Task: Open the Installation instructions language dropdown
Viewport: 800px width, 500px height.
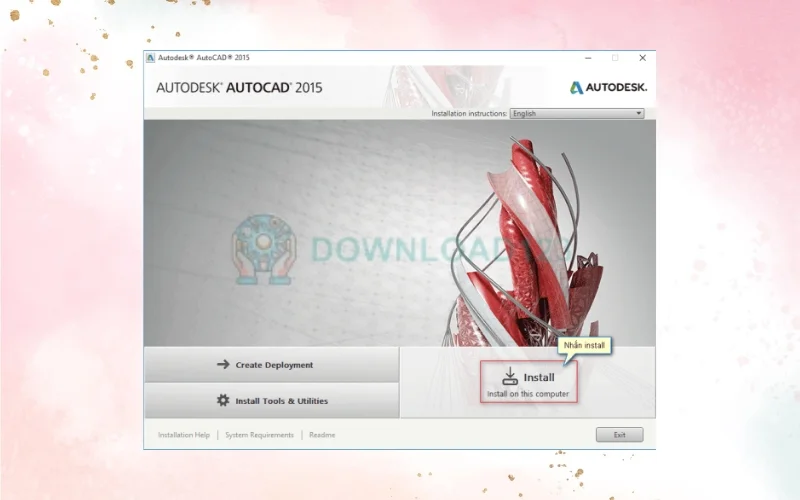Action: pyautogui.click(x=576, y=113)
